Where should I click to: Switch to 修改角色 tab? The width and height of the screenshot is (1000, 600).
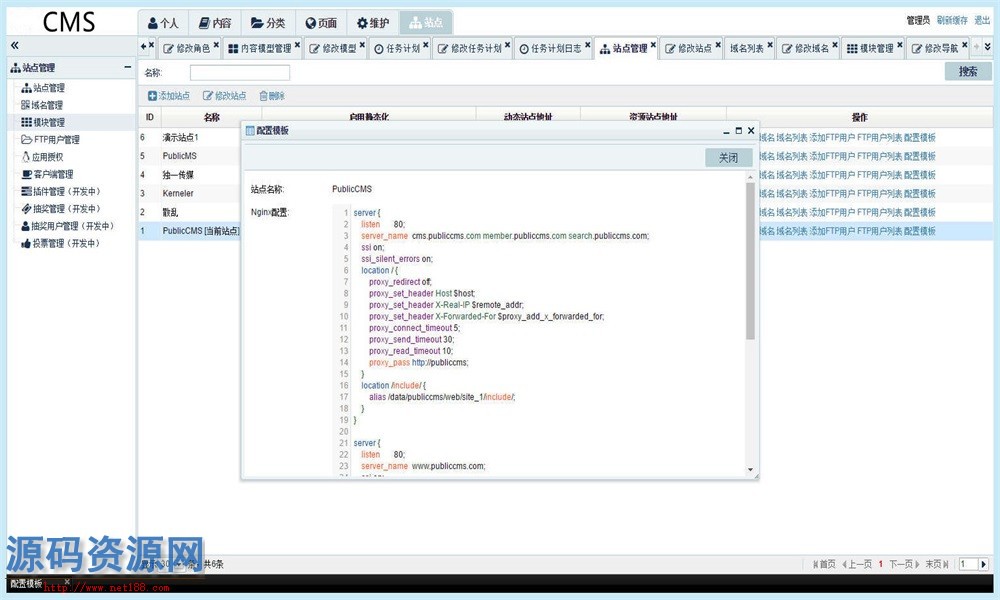tap(187, 48)
